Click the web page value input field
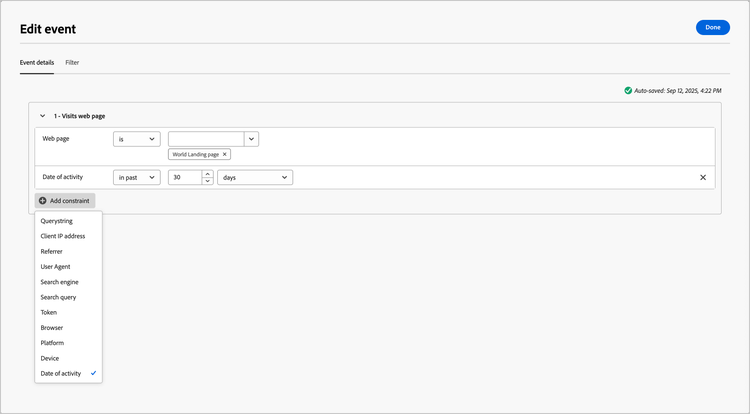Viewport: 750px width, 414px height. (x=206, y=139)
